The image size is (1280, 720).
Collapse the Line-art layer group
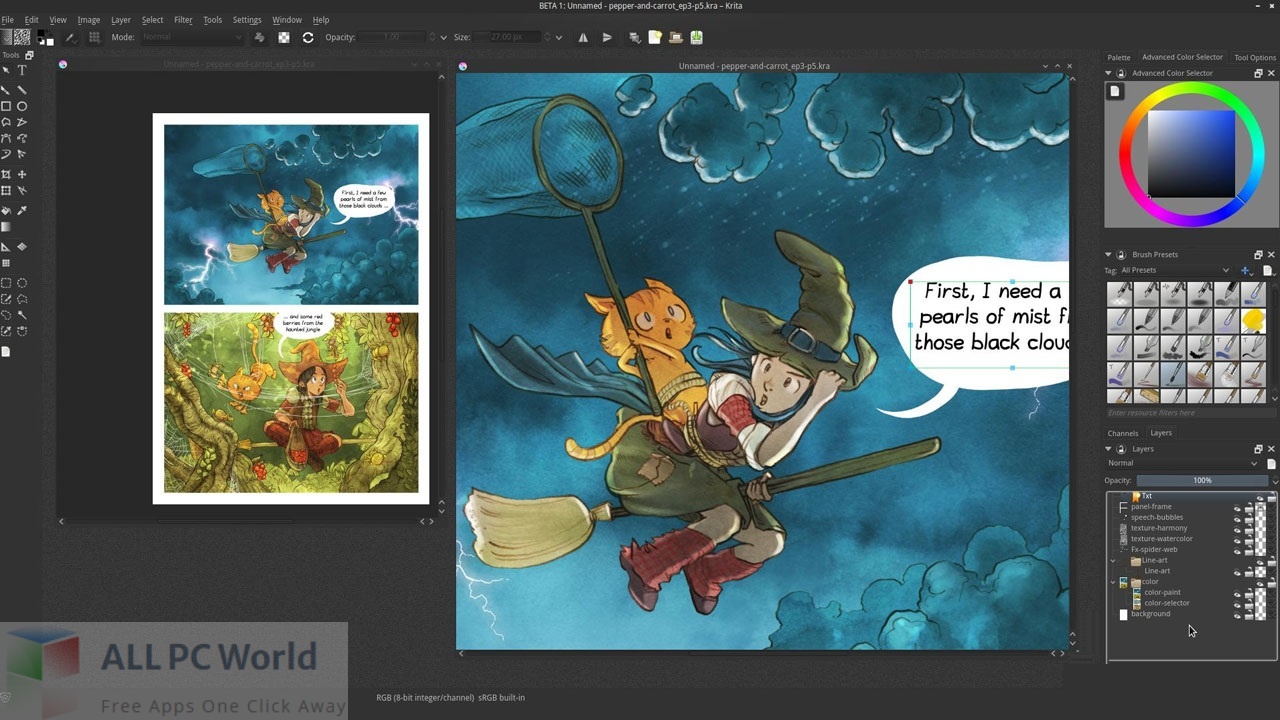[x=1111, y=560]
